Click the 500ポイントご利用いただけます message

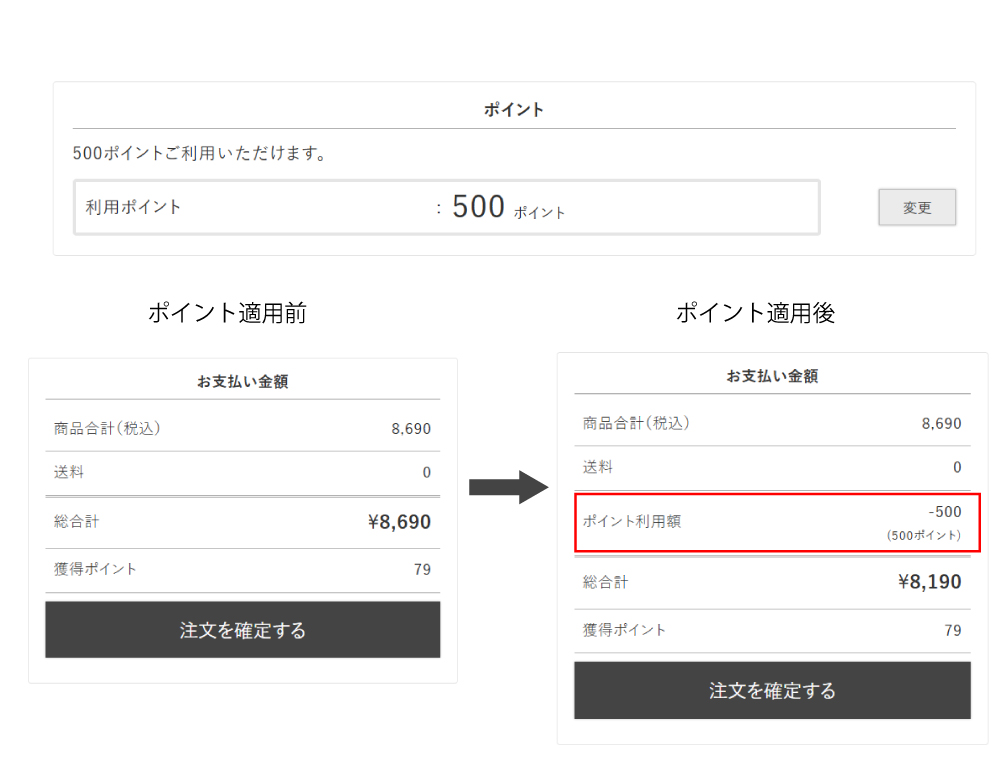pos(200,154)
